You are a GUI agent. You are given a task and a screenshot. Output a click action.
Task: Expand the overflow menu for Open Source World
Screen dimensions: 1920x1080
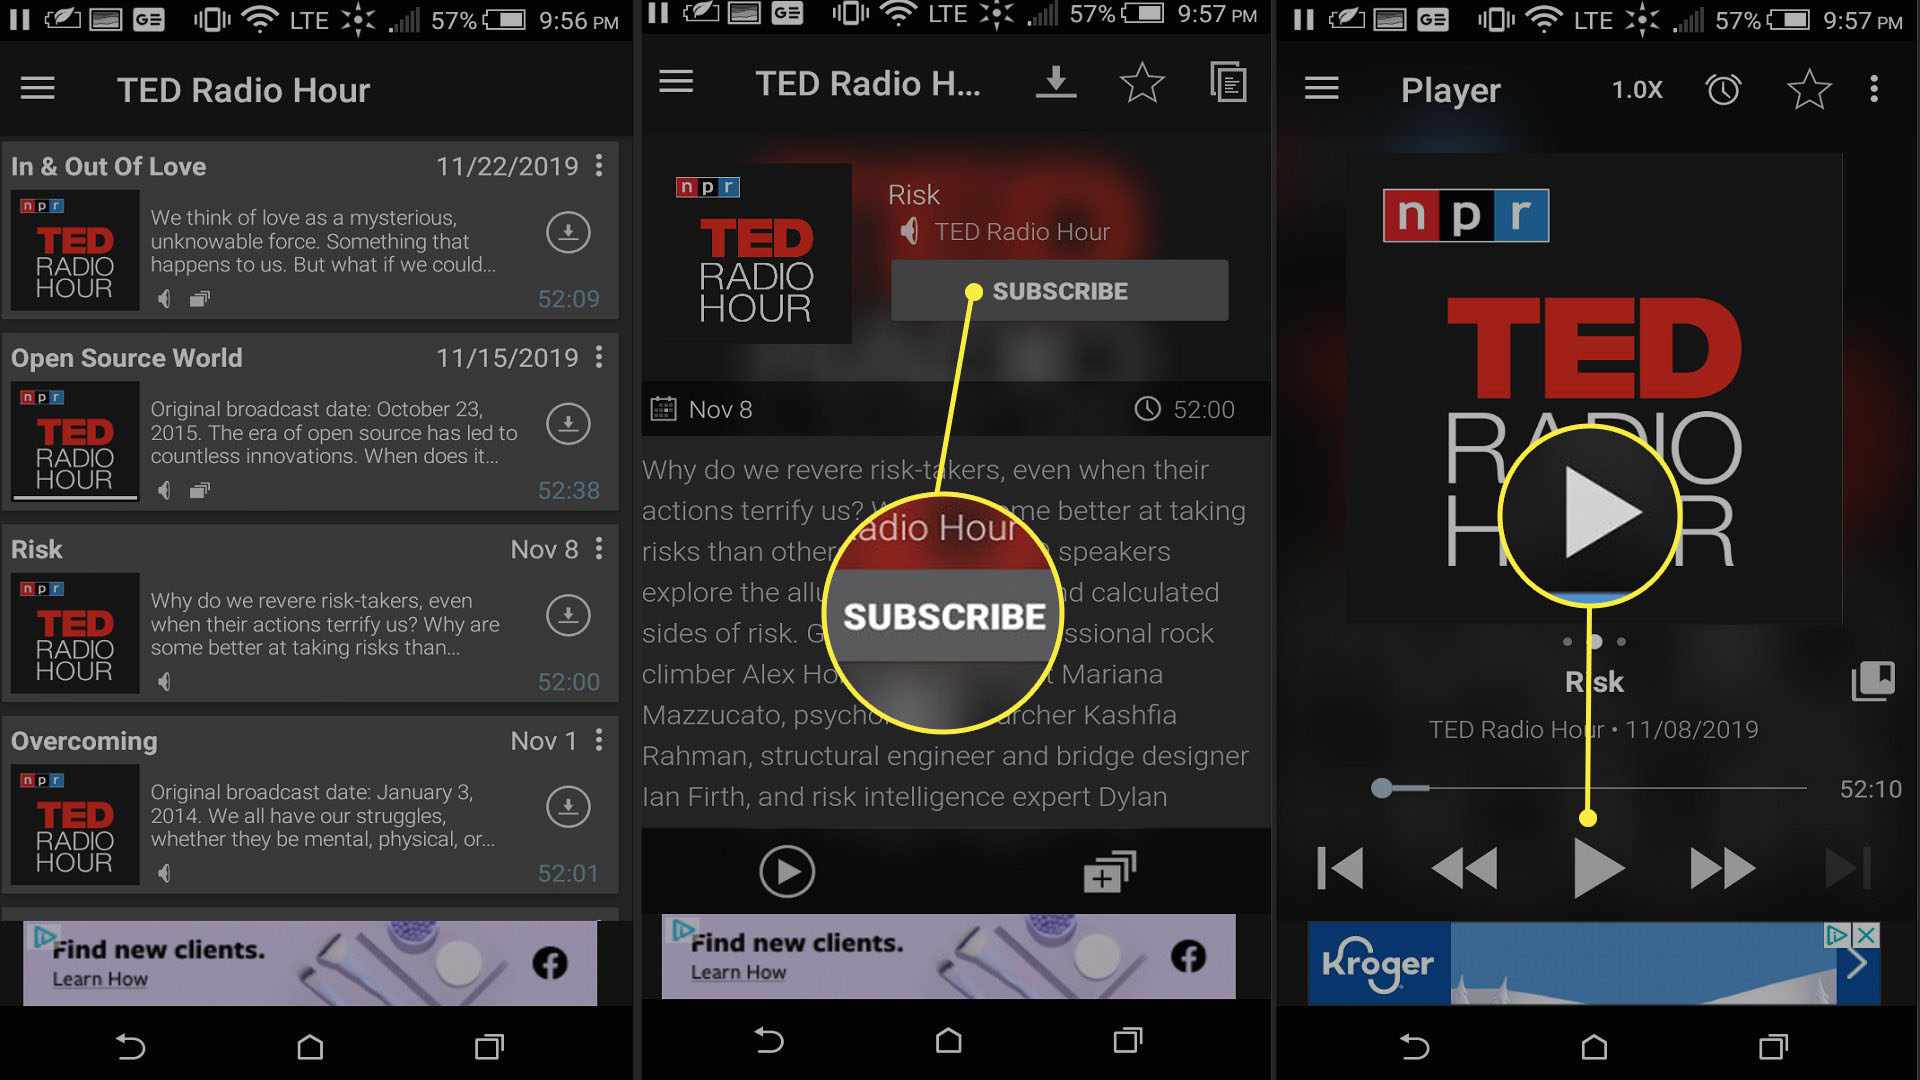pyautogui.click(x=600, y=356)
